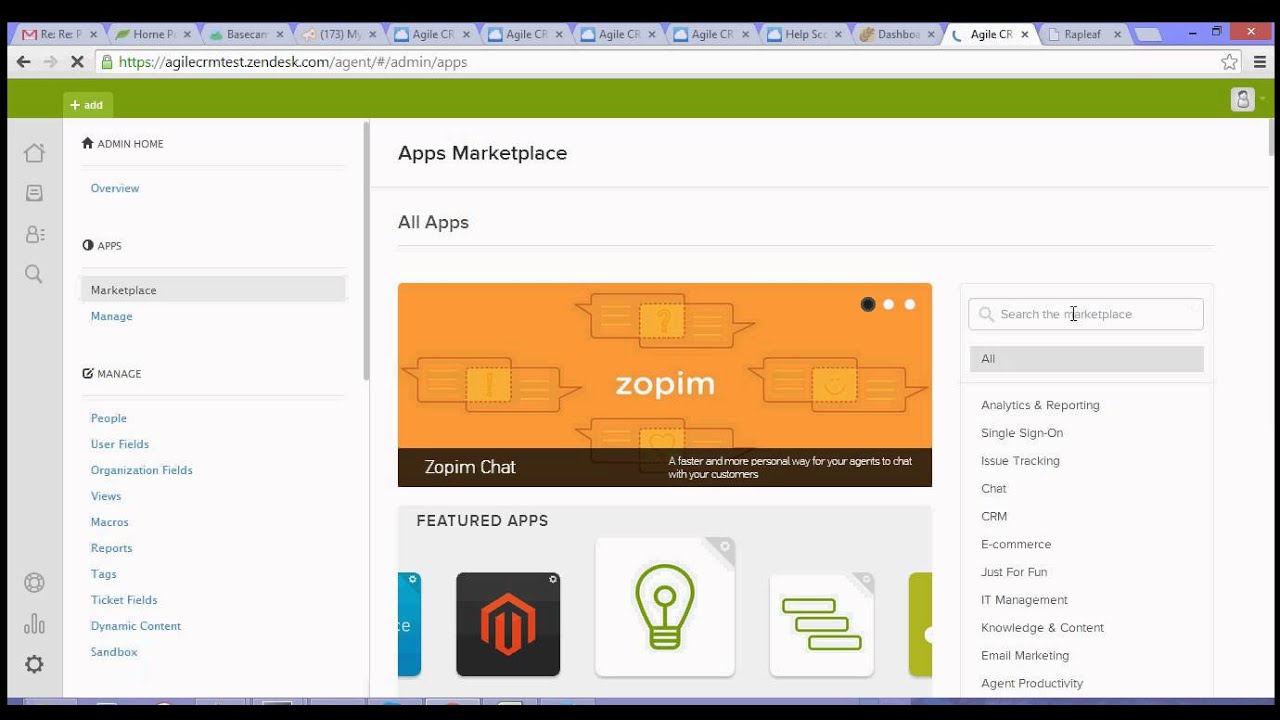Image resolution: width=1280 pixels, height=720 pixels.
Task: Filter by Knowledge & Content category
Action: tap(1042, 628)
